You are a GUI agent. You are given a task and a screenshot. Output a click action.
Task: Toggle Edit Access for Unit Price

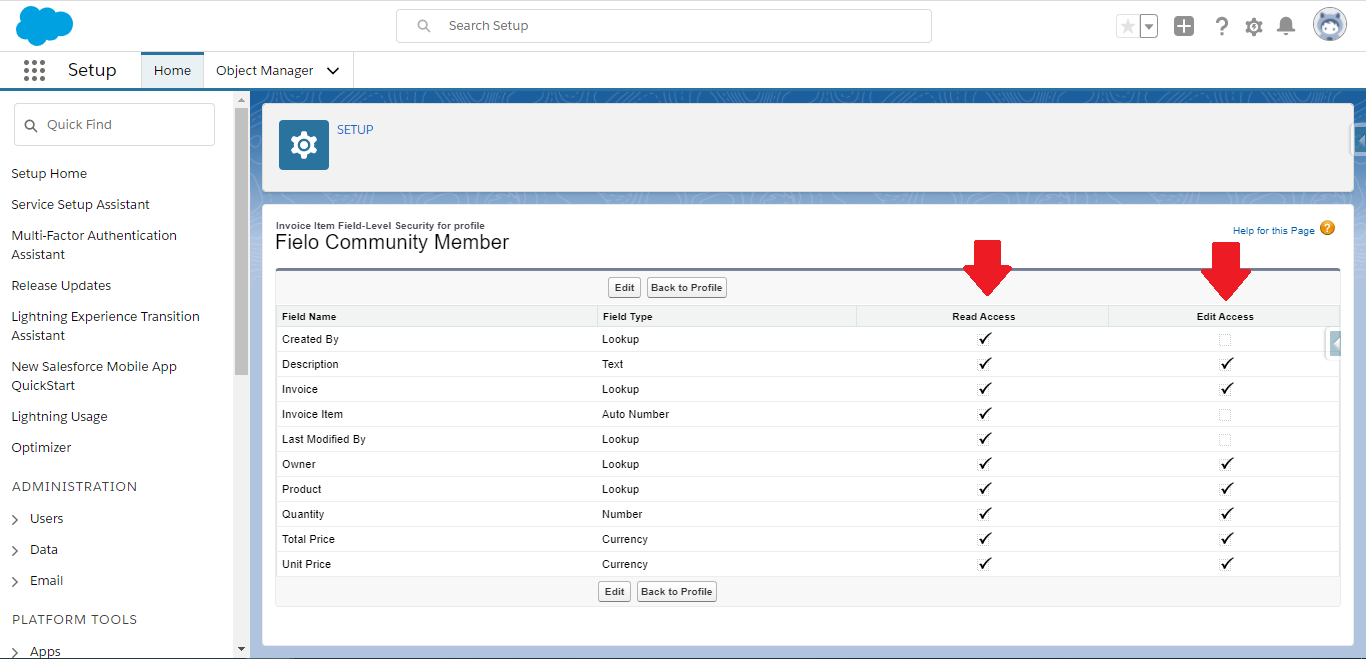pos(1226,564)
